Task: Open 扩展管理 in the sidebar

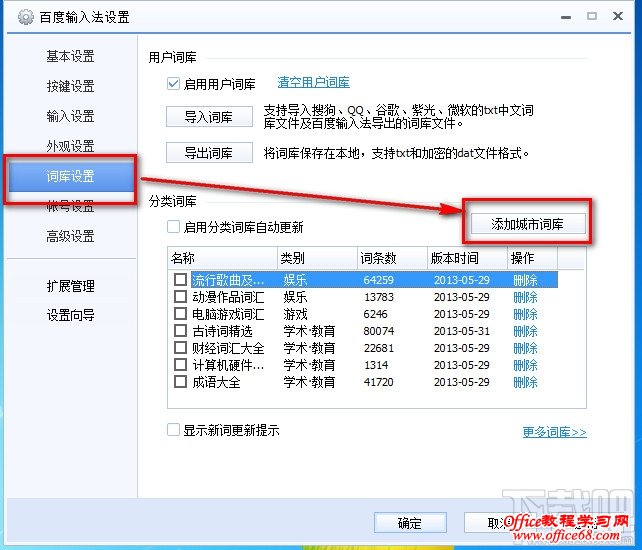Action: 70,286
